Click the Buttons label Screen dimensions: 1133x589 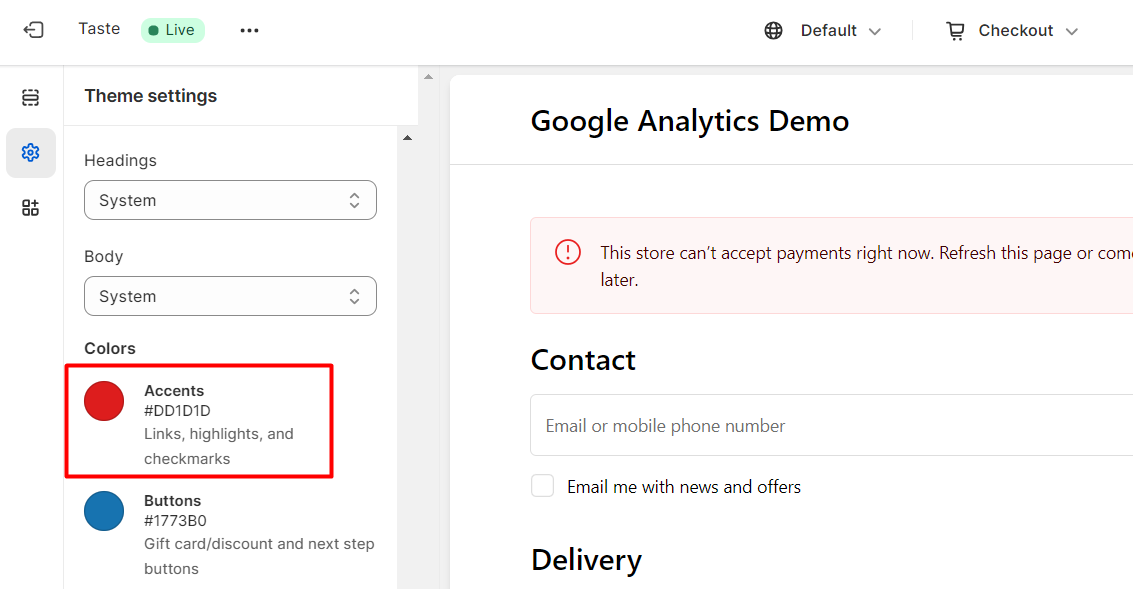click(173, 500)
